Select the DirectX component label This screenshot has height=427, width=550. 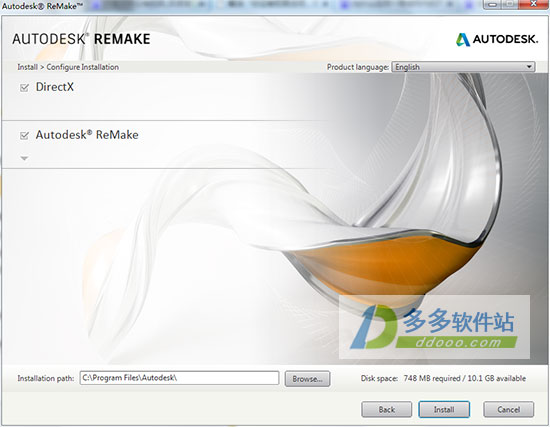(x=55, y=87)
